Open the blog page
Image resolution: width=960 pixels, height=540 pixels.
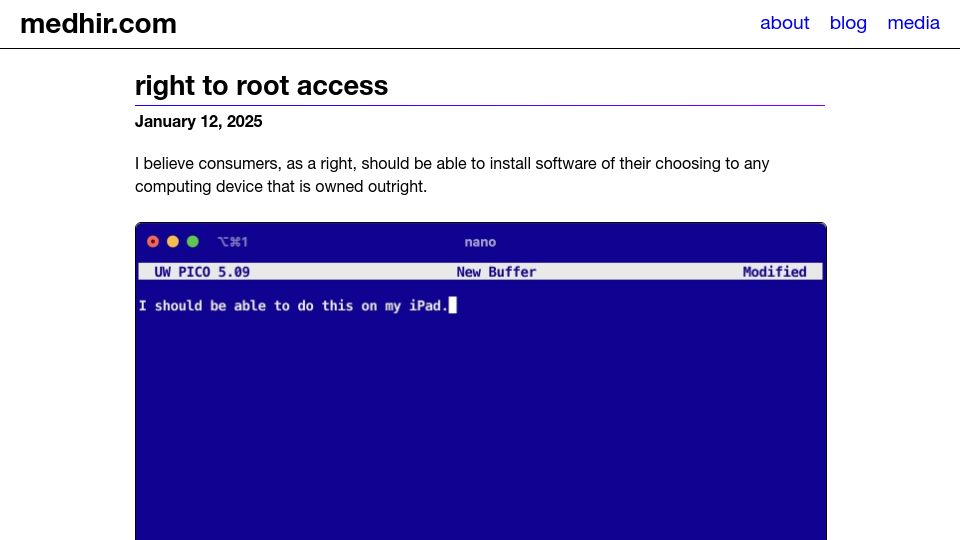coord(848,23)
